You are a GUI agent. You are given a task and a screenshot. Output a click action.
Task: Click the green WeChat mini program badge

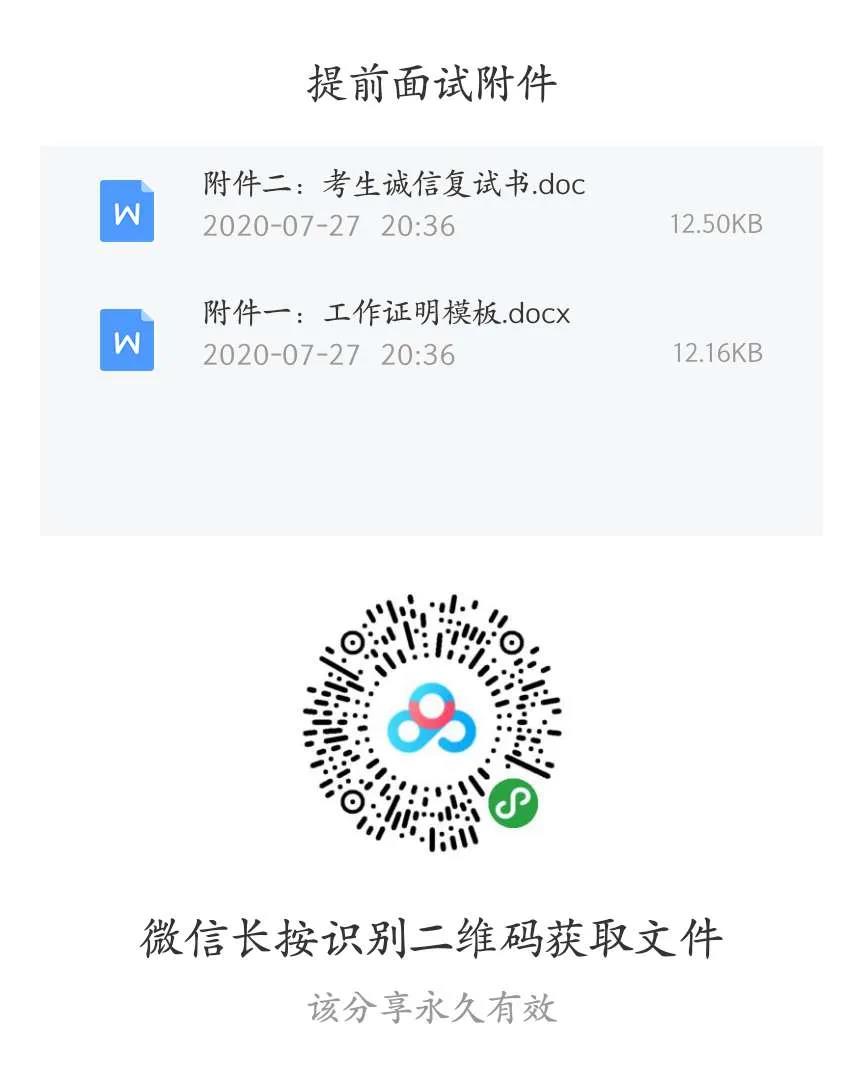[513, 803]
